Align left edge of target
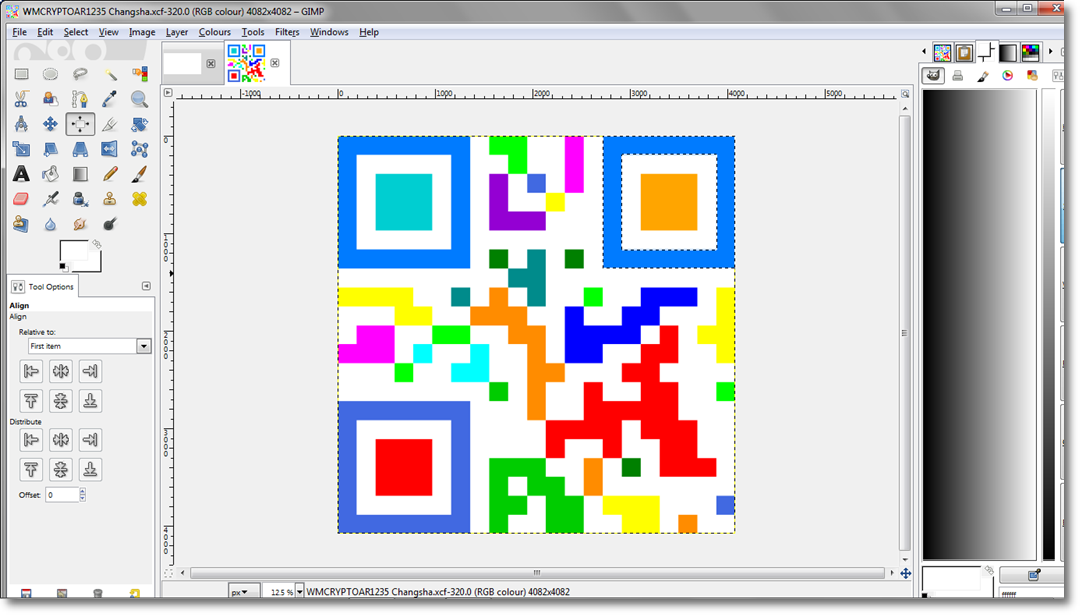1080x615 pixels. coord(31,371)
